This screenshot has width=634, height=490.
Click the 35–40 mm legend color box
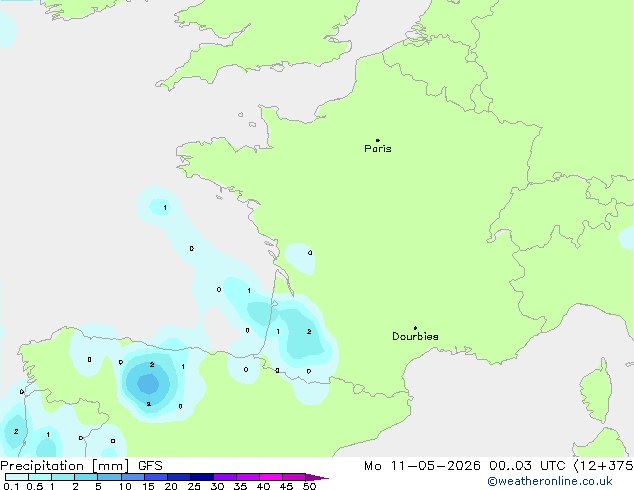click(x=248, y=477)
